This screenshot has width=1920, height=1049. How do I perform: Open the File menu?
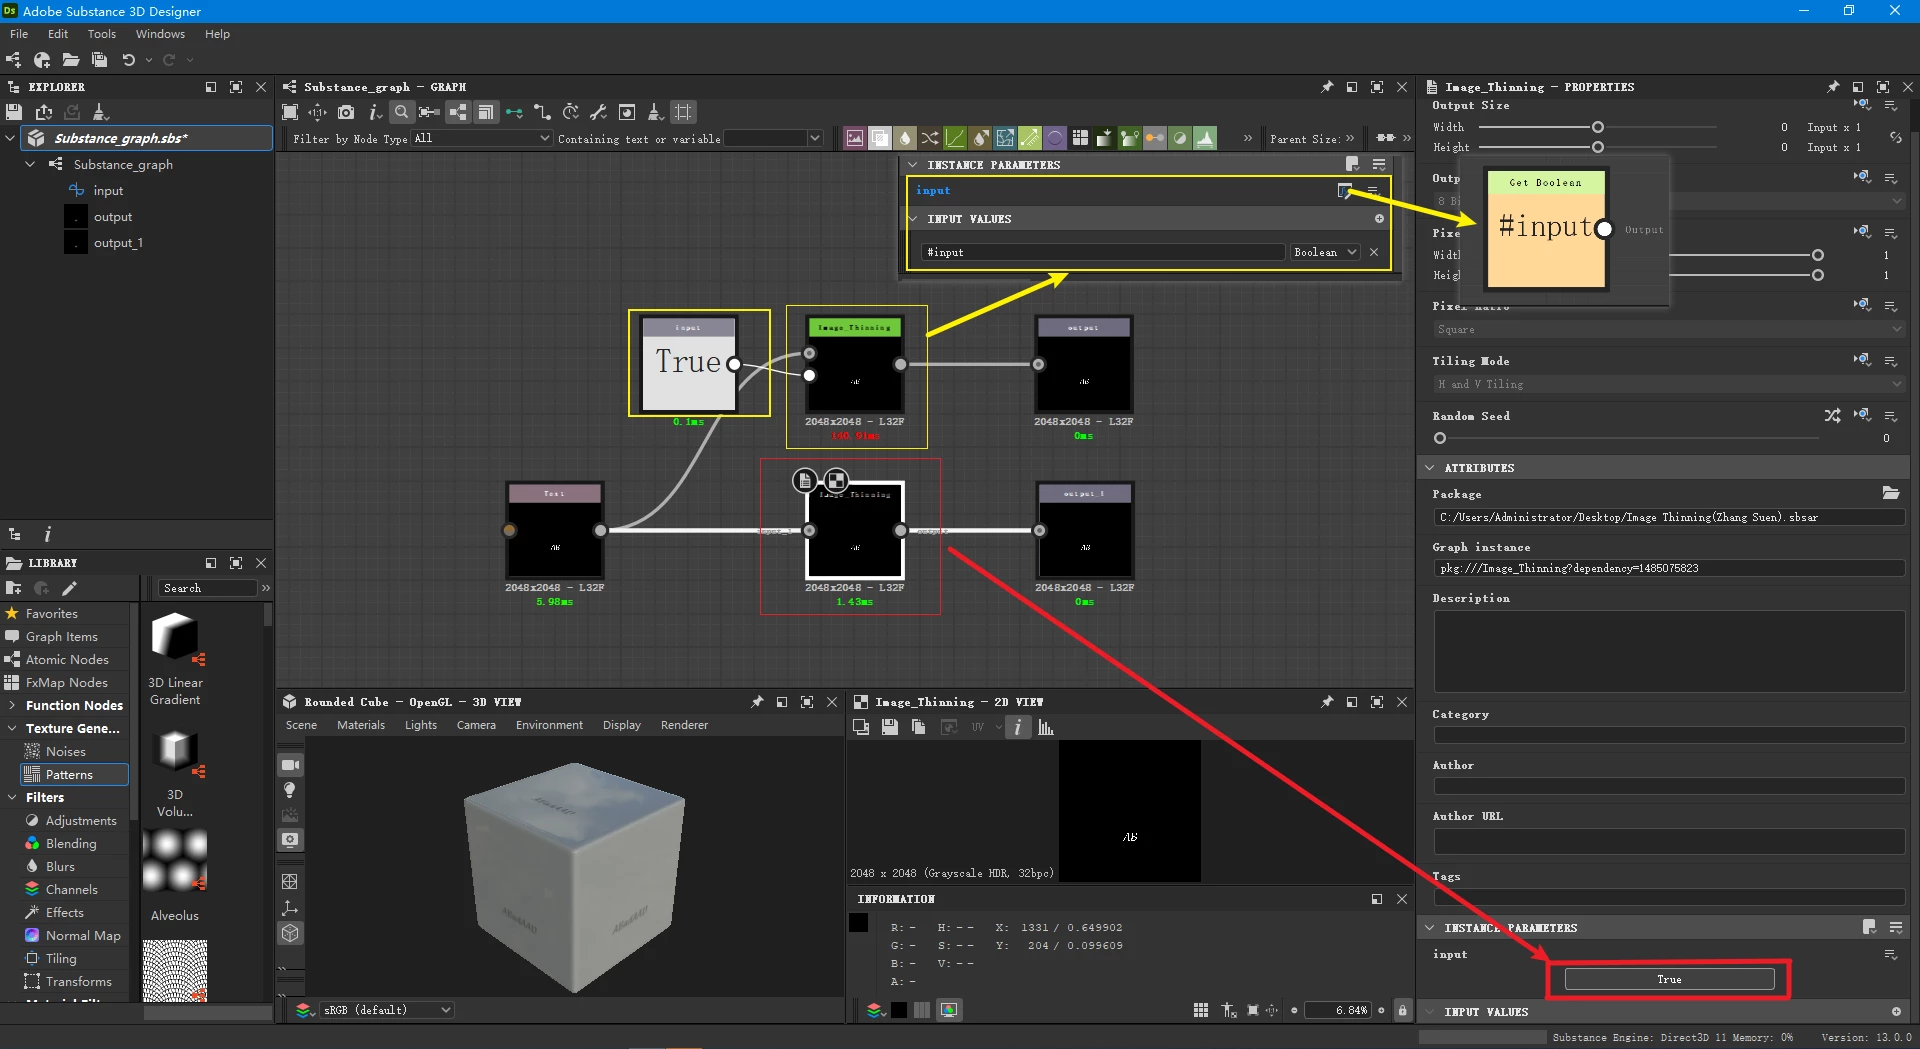point(19,34)
